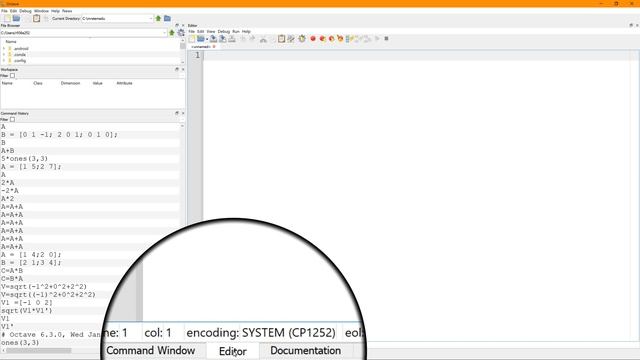
Task: Open the Editor's Run menu
Action: (x=236, y=31)
